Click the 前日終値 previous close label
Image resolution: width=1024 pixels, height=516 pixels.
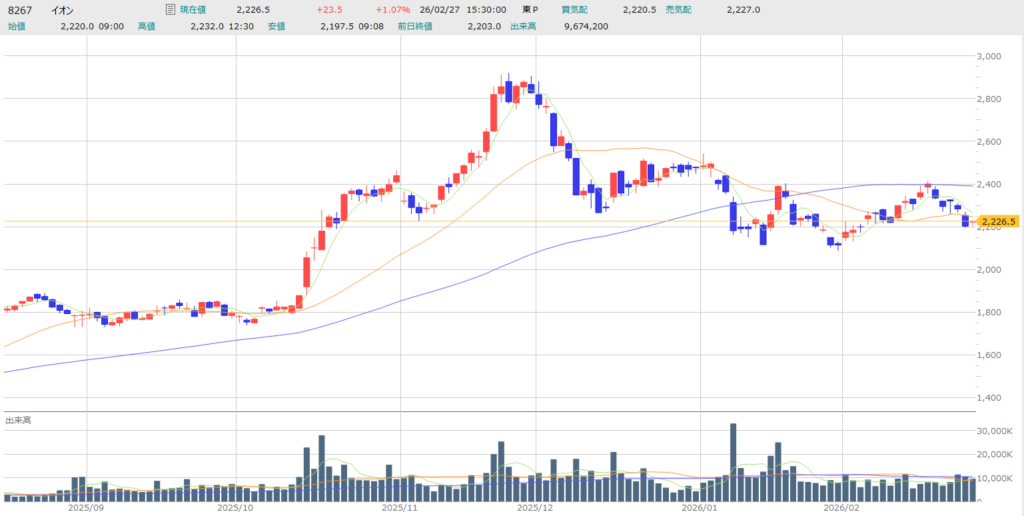(416, 26)
